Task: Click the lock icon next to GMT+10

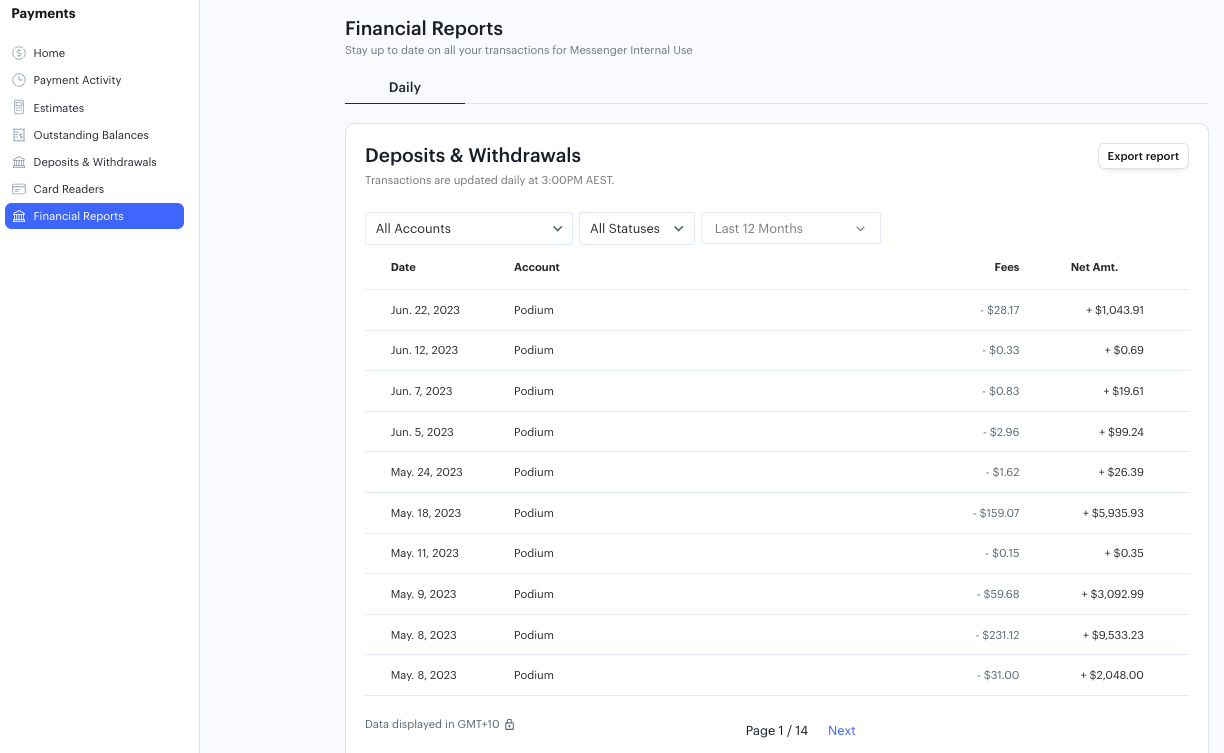Action: (x=510, y=723)
